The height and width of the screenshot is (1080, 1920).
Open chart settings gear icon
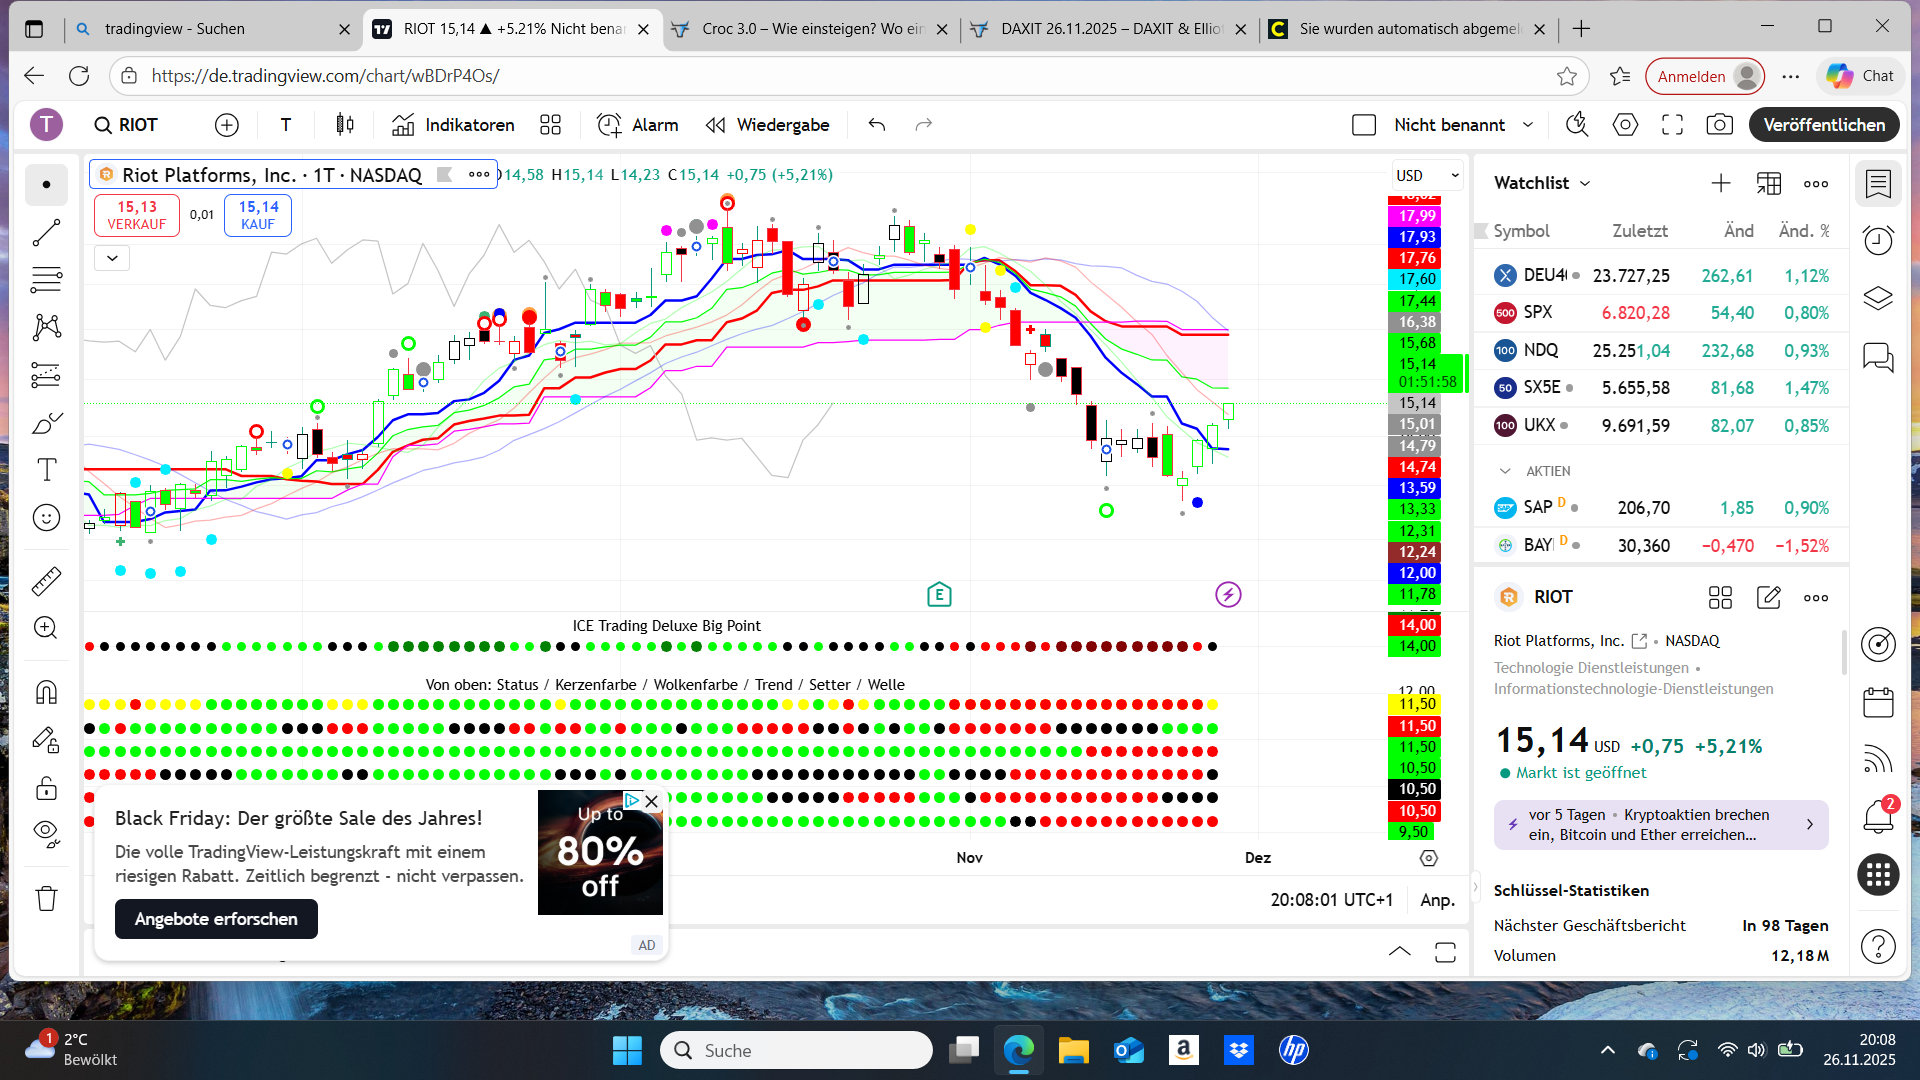pyautogui.click(x=1625, y=125)
